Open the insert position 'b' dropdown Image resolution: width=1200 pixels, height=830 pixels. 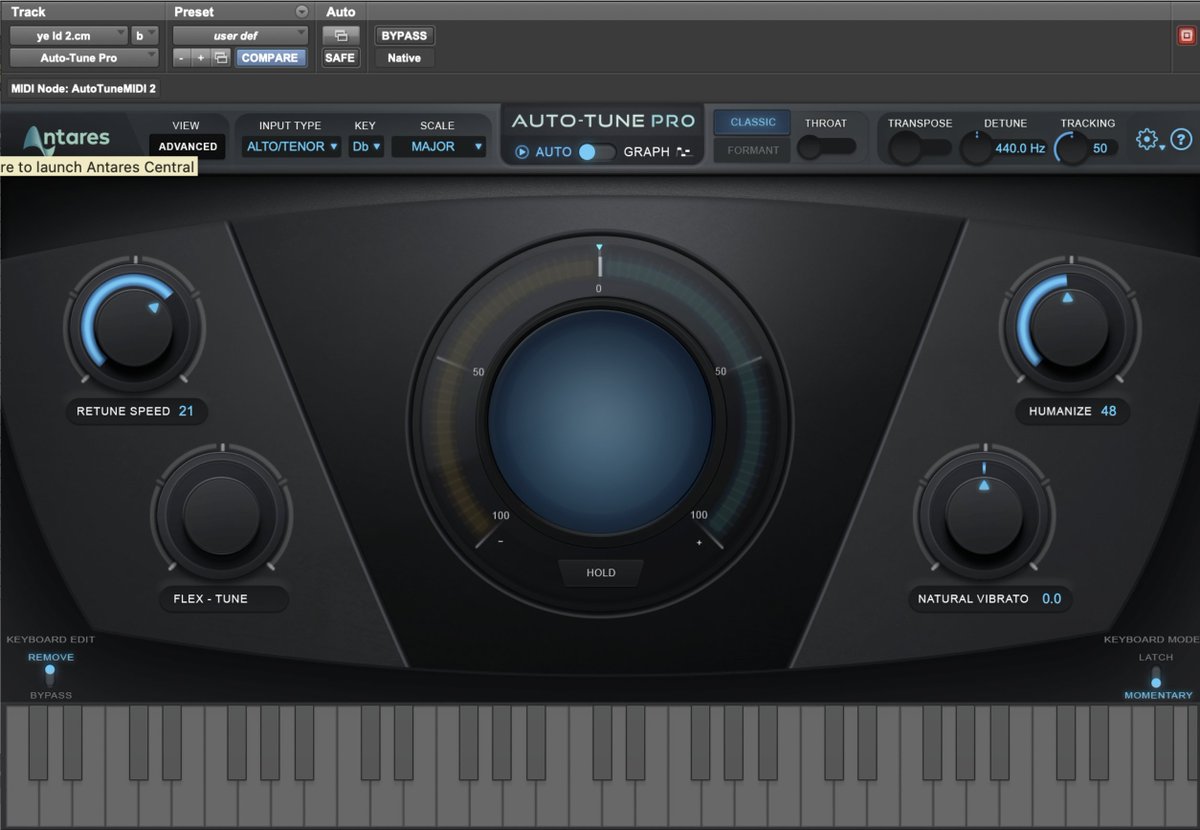[x=144, y=35]
